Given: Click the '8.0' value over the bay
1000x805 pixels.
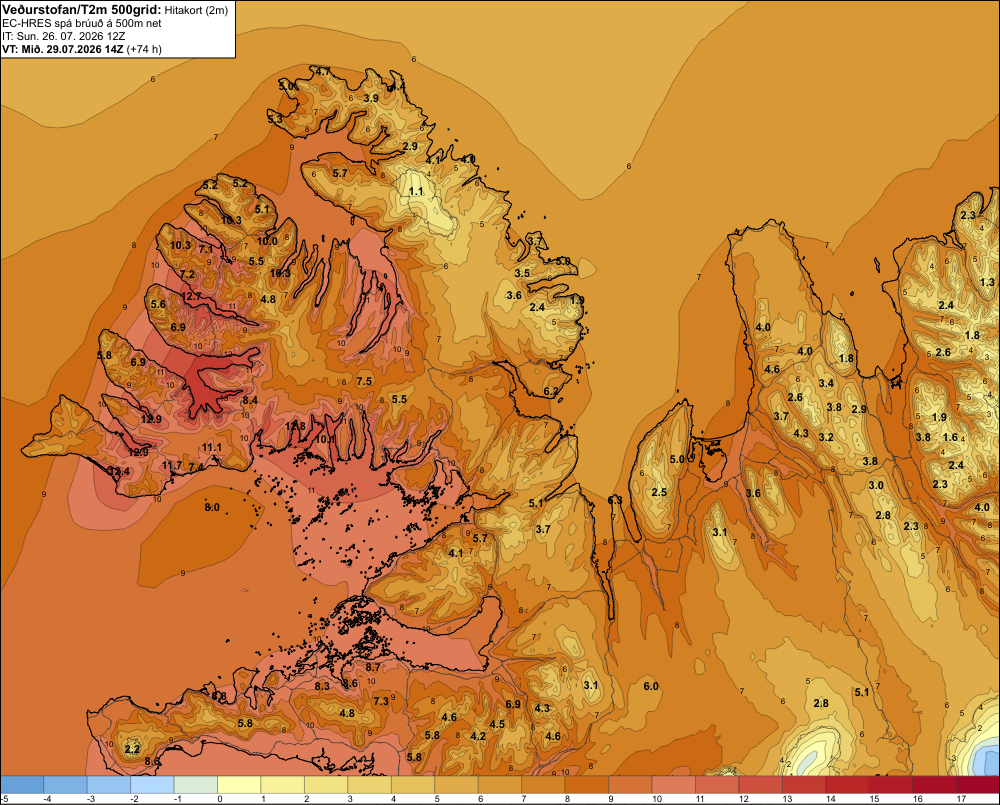Looking at the screenshot, I should (x=212, y=507).
